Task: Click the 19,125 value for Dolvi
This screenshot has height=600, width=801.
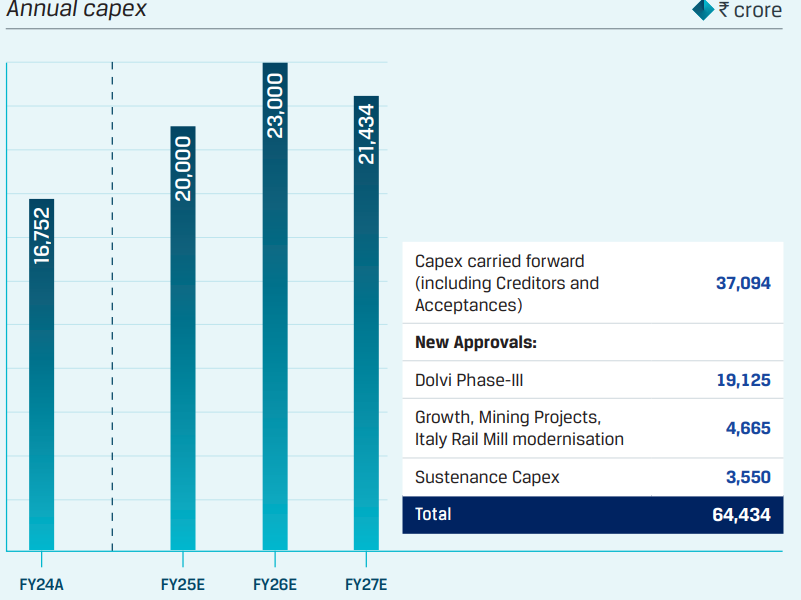Action: [743, 380]
